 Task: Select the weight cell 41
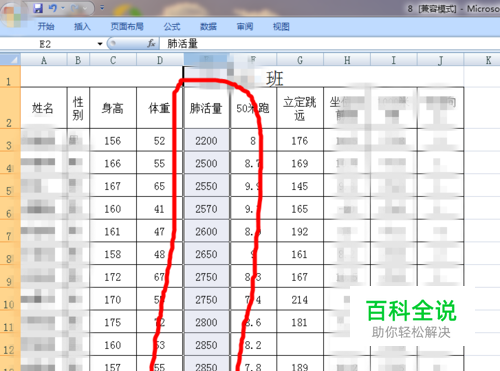pyautogui.click(x=160, y=209)
